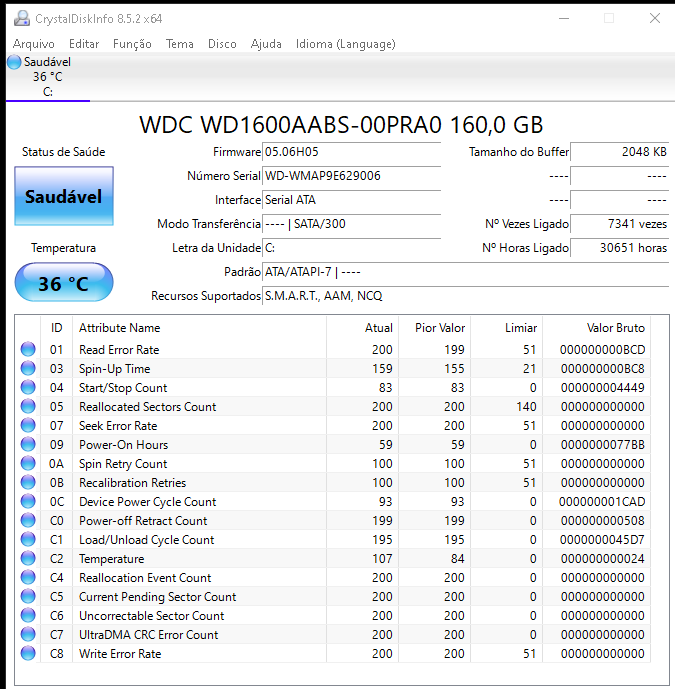Viewport: 675px width, 689px height.
Task: Click status orb for Seek Error Rate
Action: [28, 425]
